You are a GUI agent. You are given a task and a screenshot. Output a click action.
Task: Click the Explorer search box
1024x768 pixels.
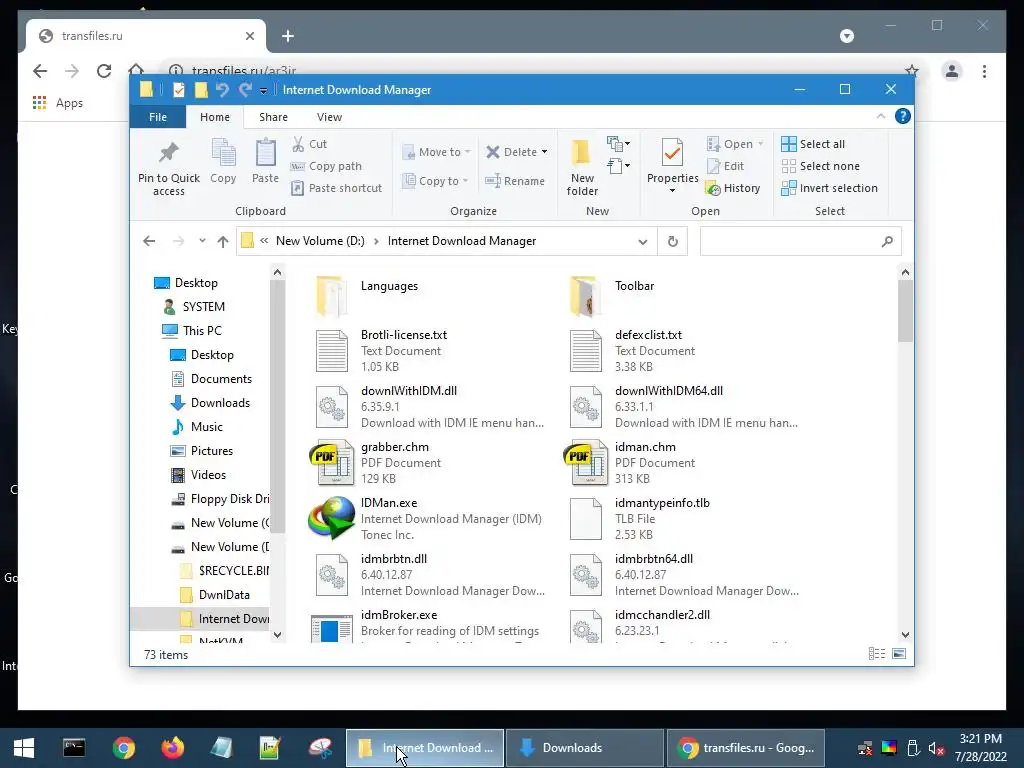click(800, 242)
